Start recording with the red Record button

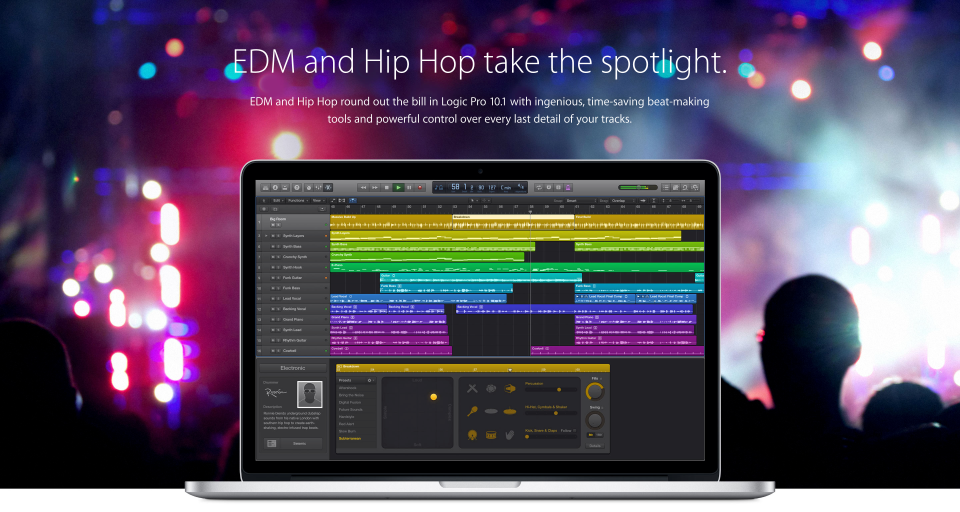pos(420,187)
